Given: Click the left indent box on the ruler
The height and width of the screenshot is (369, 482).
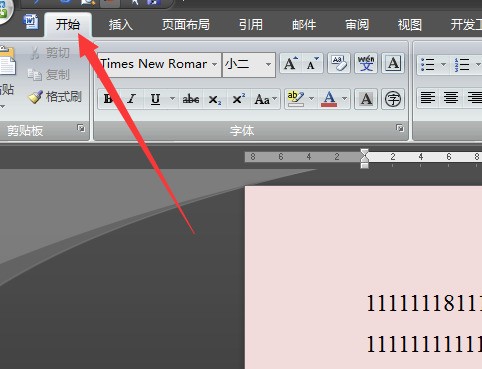Looking at the screenshot, I should coord(365,166).
